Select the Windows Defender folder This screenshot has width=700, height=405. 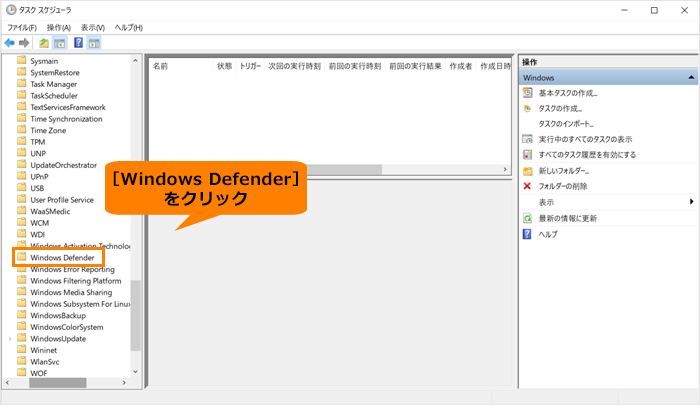pyautogui.click(x=62, y=258)
